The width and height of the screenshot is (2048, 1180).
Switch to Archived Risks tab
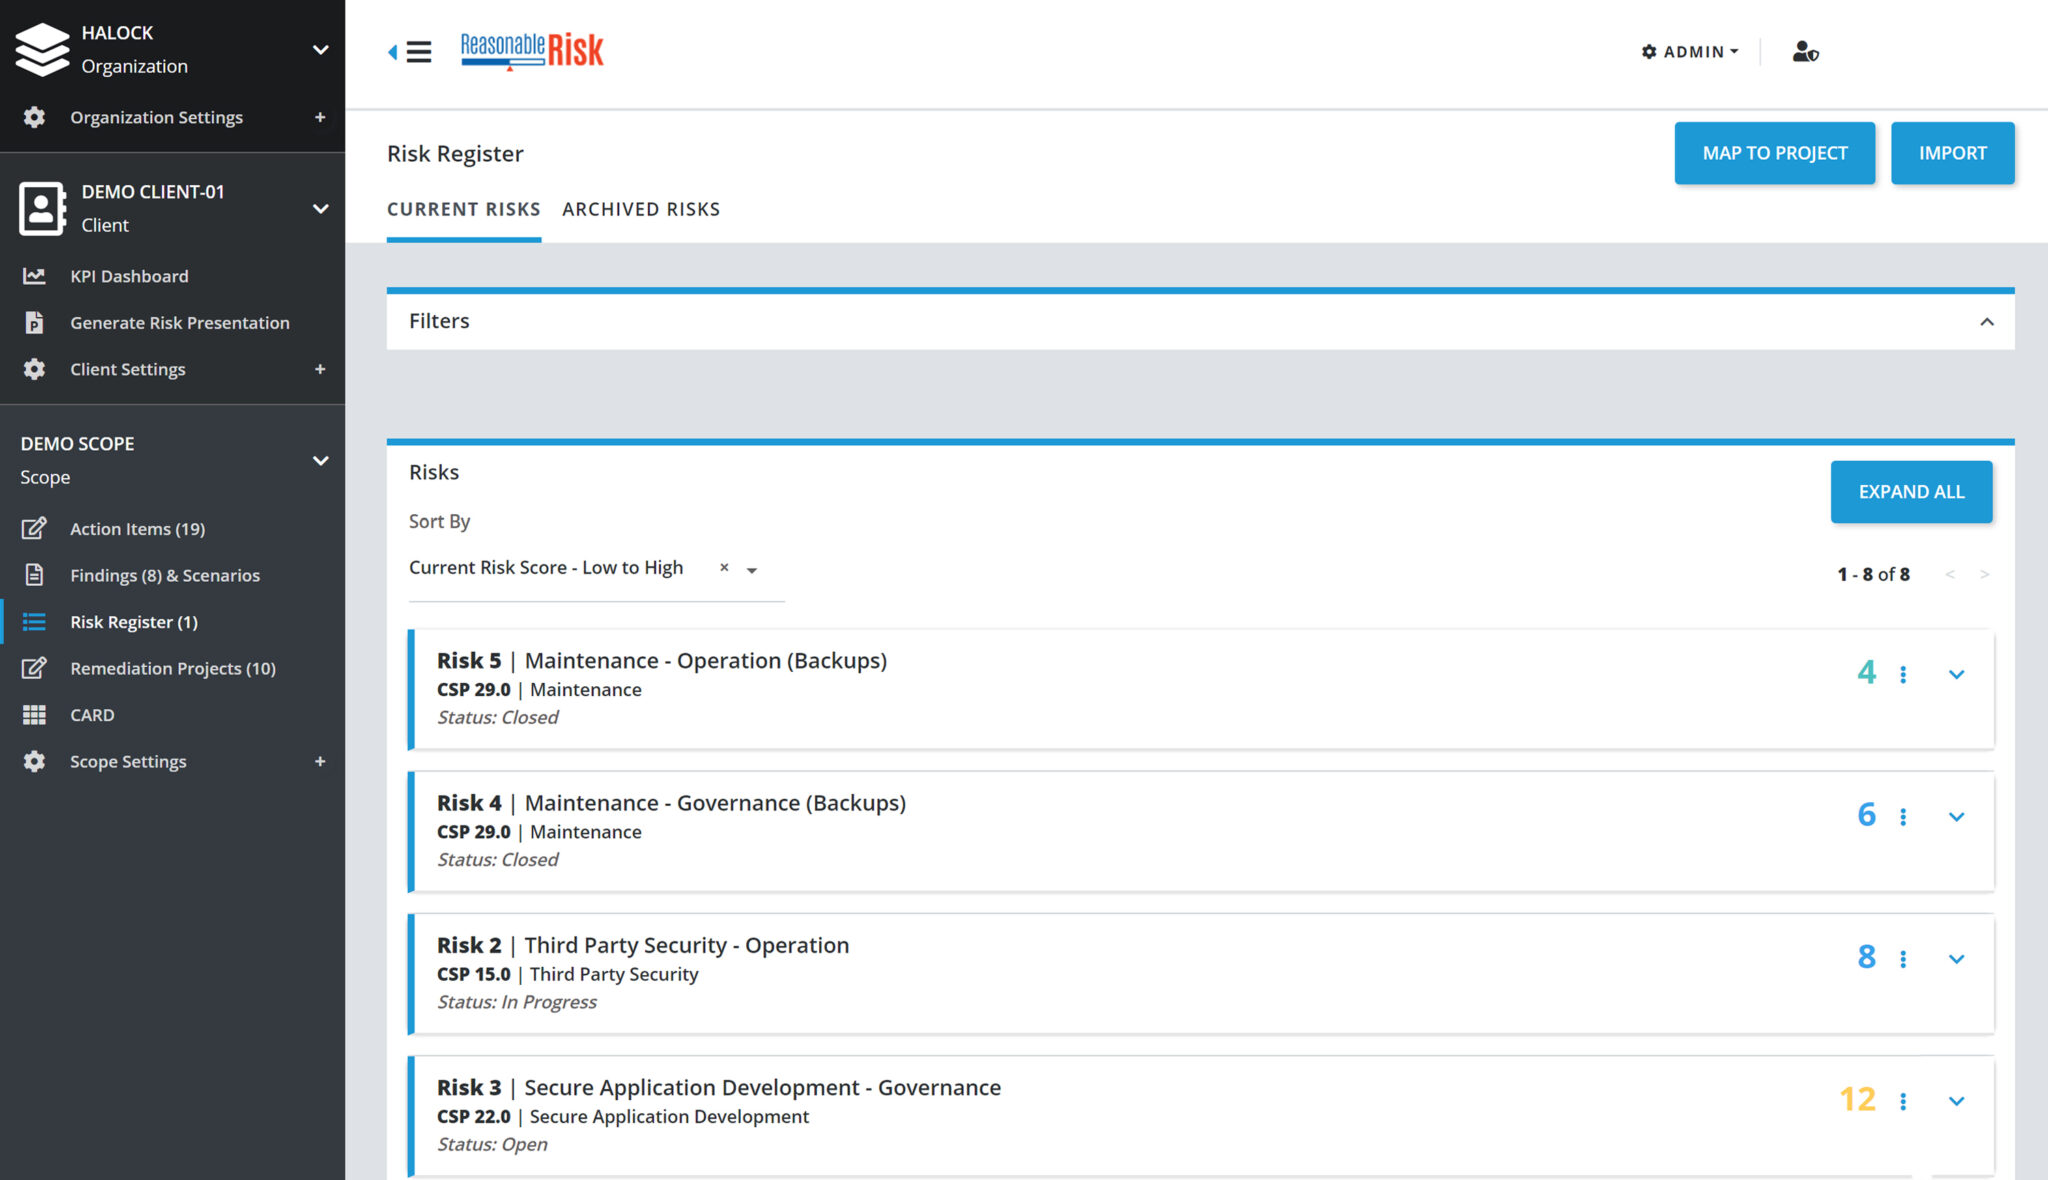click(641, 210)
